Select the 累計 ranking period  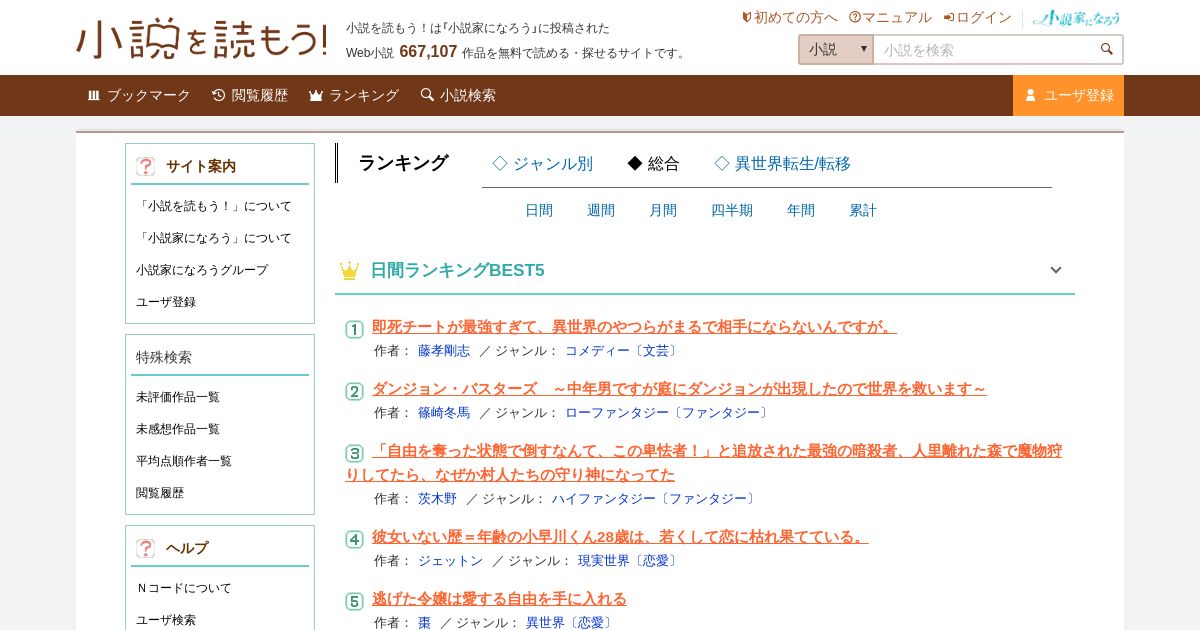(x=863, y=211)
